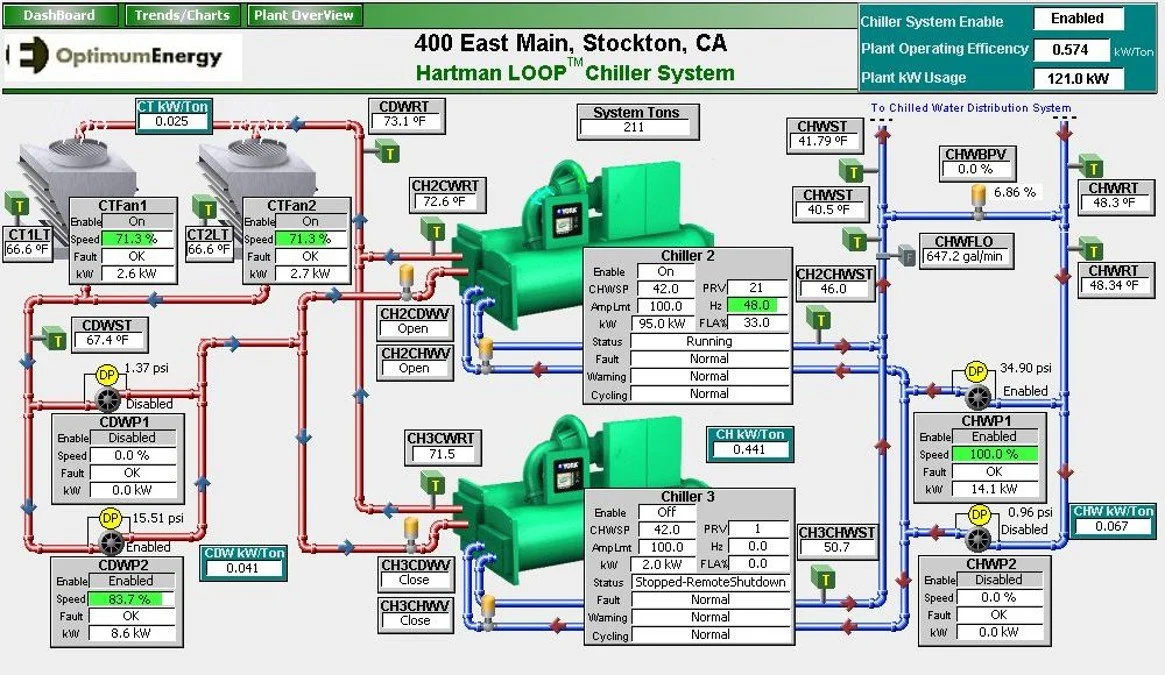
Task: Click the CDWP1 pump icon
Action: click(x=109, y=401)
